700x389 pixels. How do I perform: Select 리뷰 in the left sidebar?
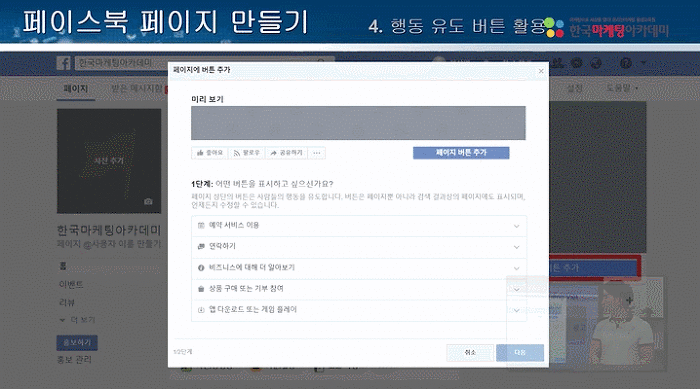67,302
